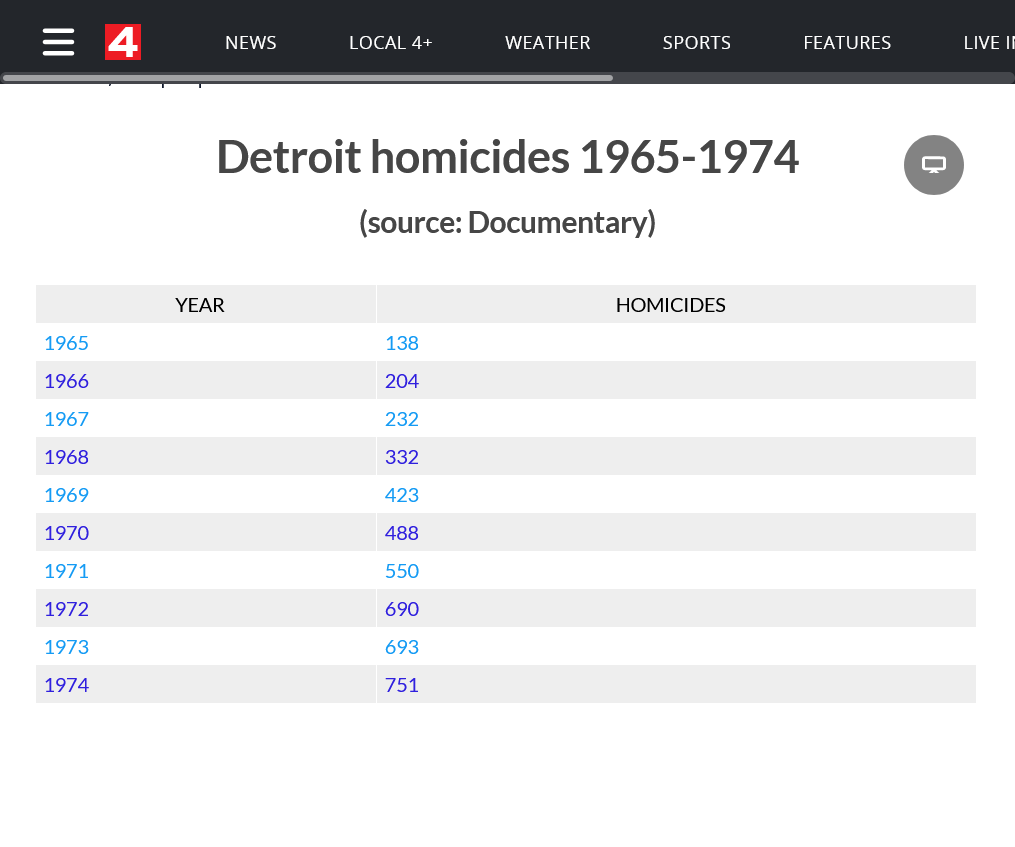
Task: Click the 1974 year link
Action: tap(66, 685)
